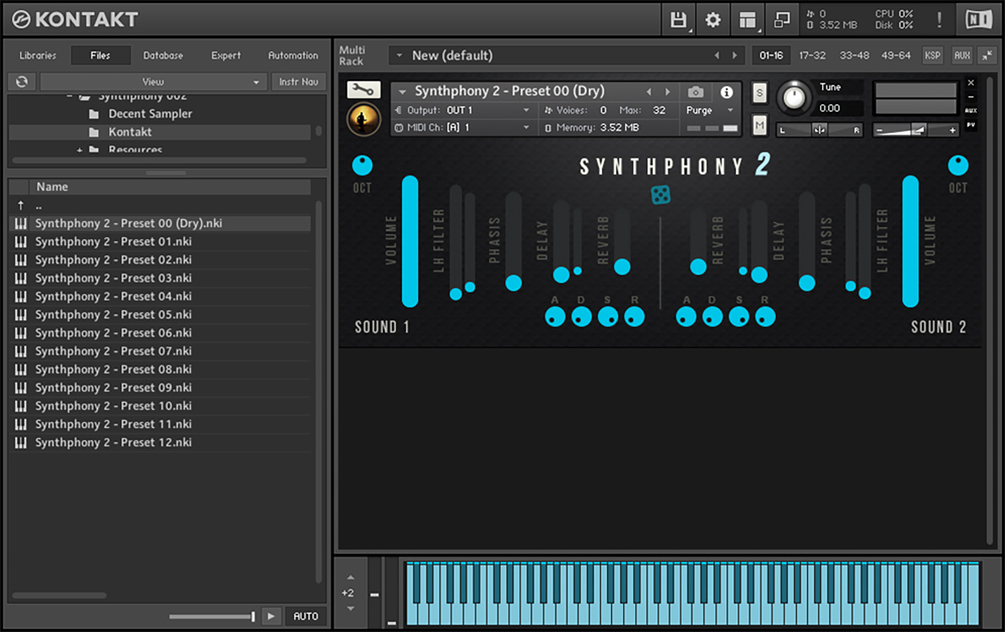Screen dimensions: 1005x632
Task: Toggle minimized view icon
Action: [x=782, y=20]
